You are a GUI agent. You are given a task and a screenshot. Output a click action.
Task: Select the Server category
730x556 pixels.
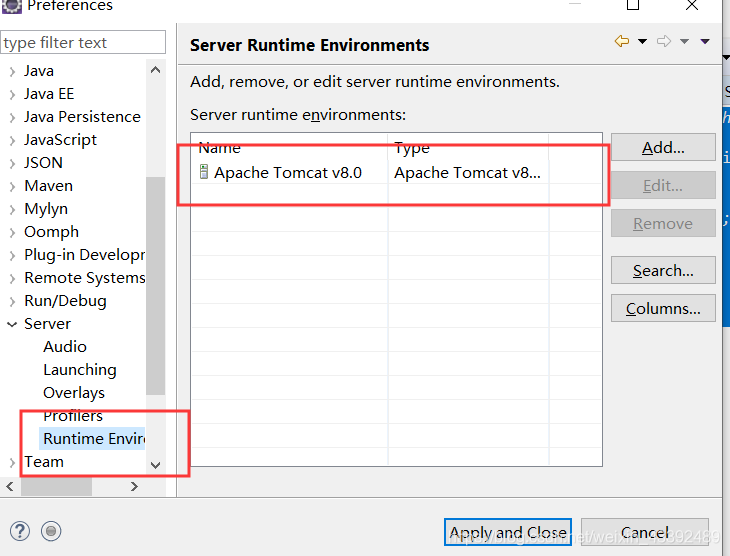47,324
